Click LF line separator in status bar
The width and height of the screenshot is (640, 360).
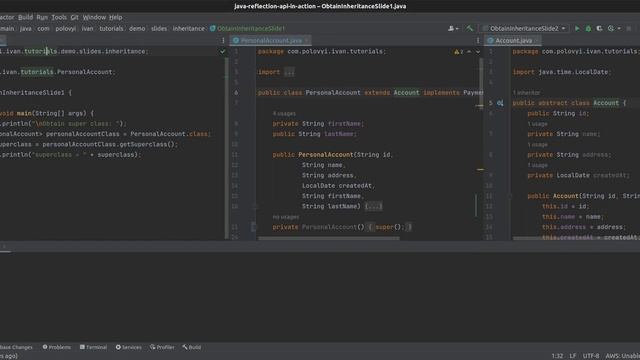(x=573, y=356)
